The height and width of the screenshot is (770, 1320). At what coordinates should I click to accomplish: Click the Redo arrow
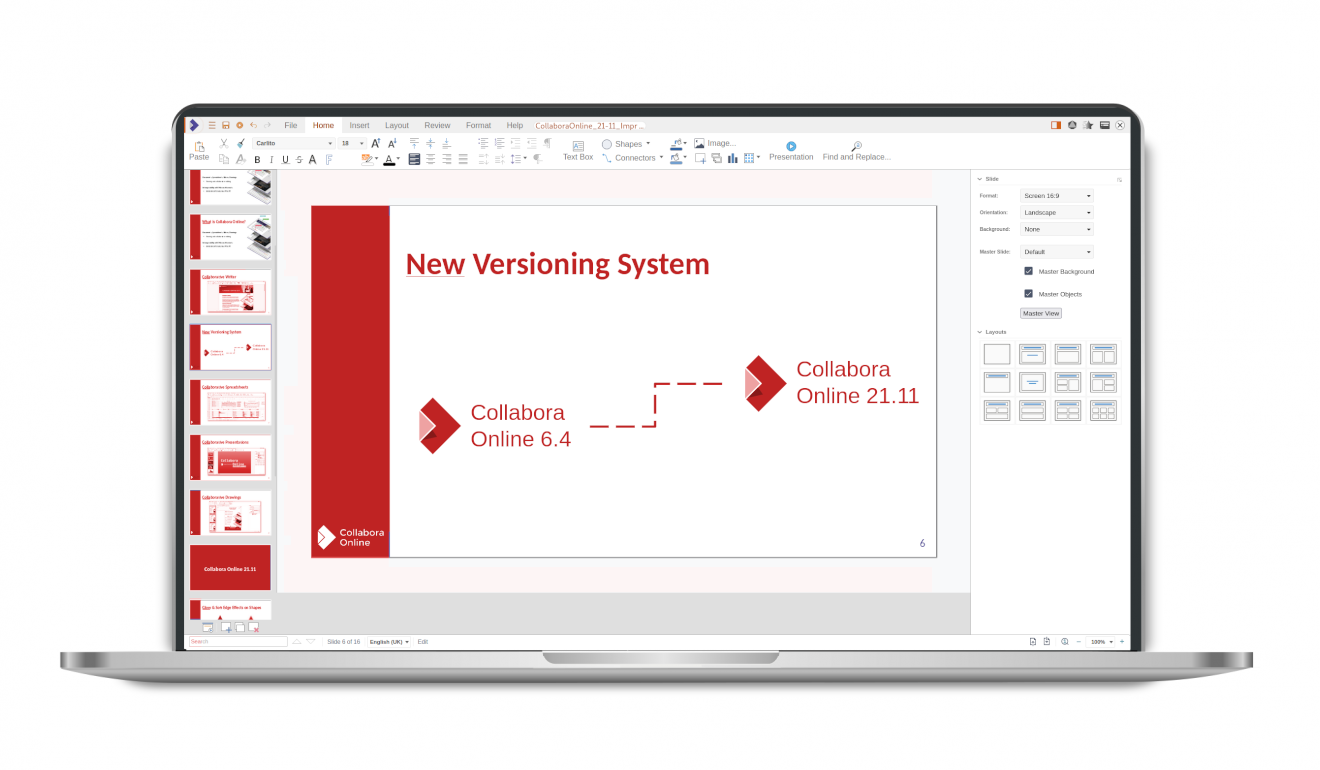(x=267, y=125)
